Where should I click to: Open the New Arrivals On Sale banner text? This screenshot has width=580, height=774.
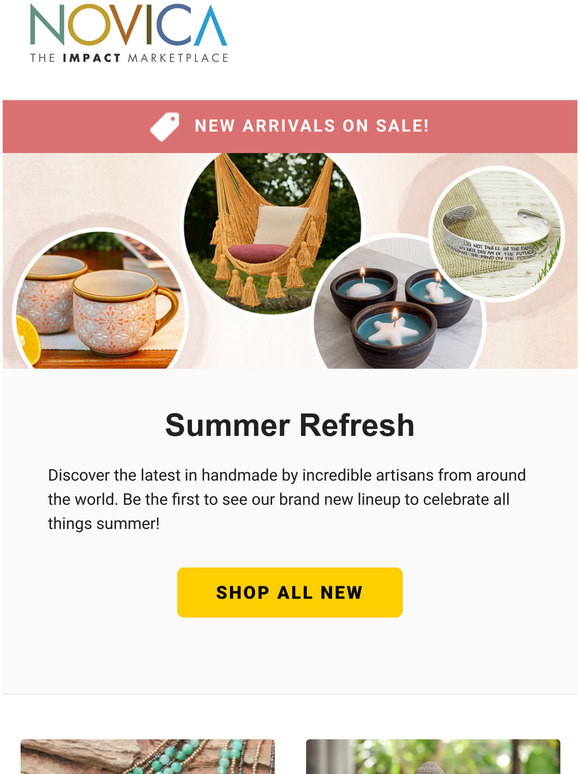click(x=311, y=126)
